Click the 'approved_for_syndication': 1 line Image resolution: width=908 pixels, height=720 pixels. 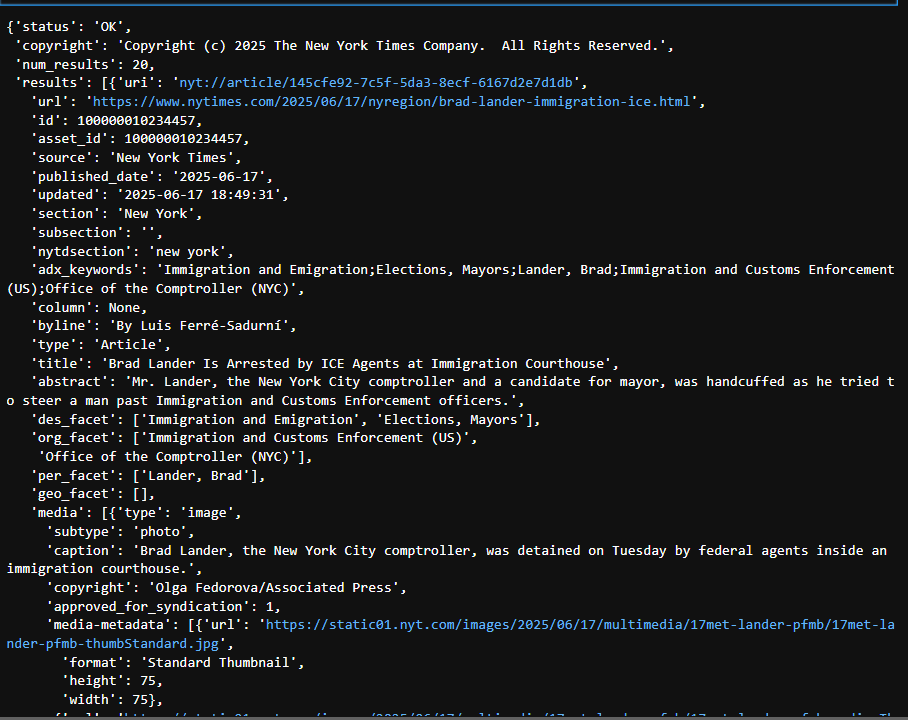tap(163, 606)
